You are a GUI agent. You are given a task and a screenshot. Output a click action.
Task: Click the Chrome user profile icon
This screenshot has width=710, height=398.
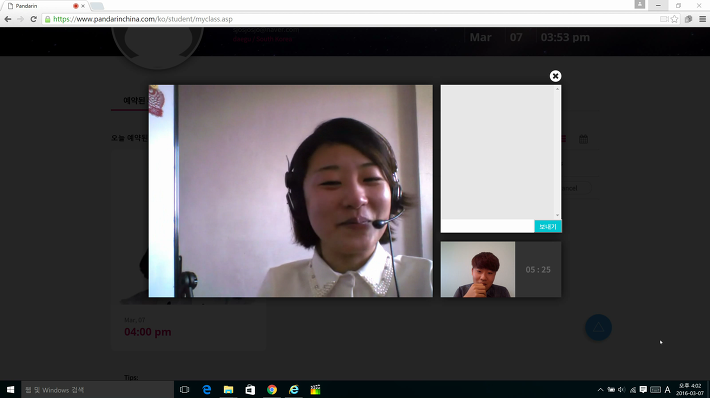[639, 4]
